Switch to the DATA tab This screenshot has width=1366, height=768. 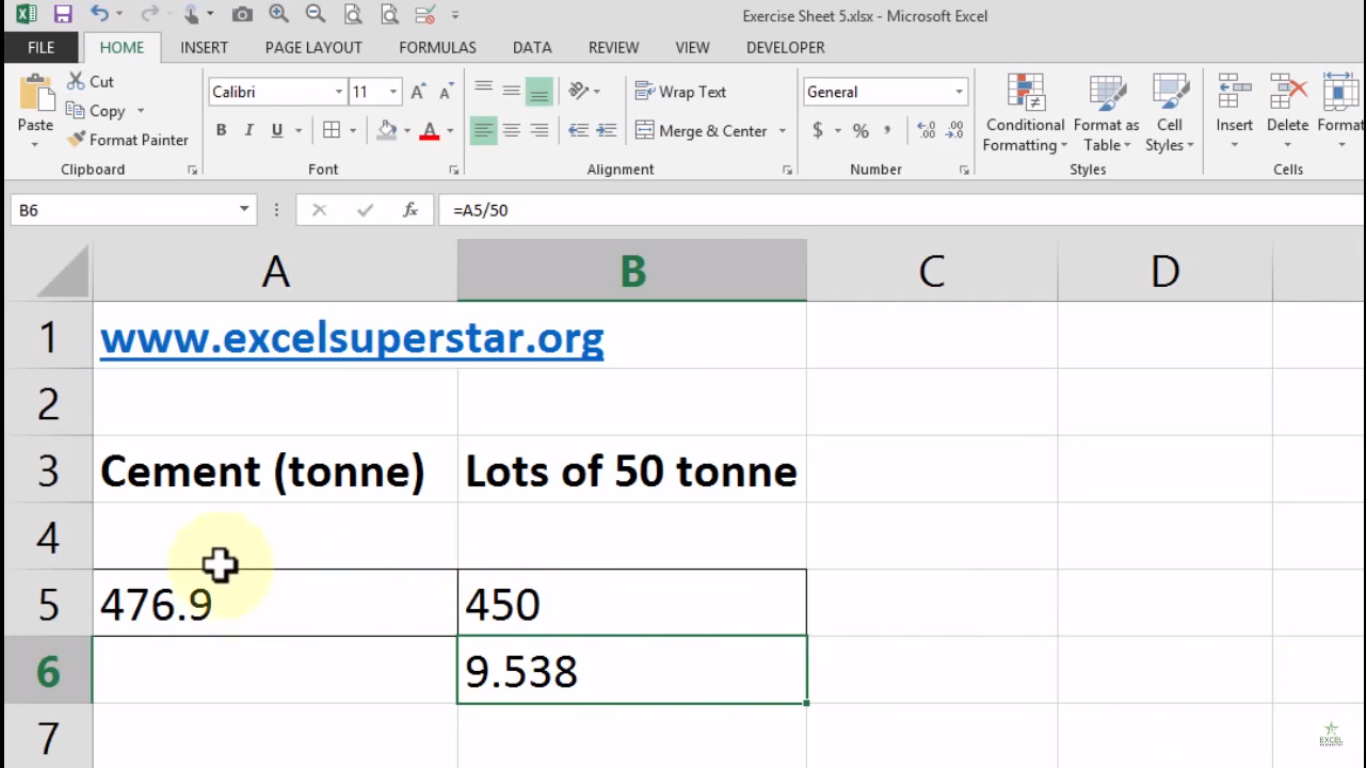click(532, 47)
